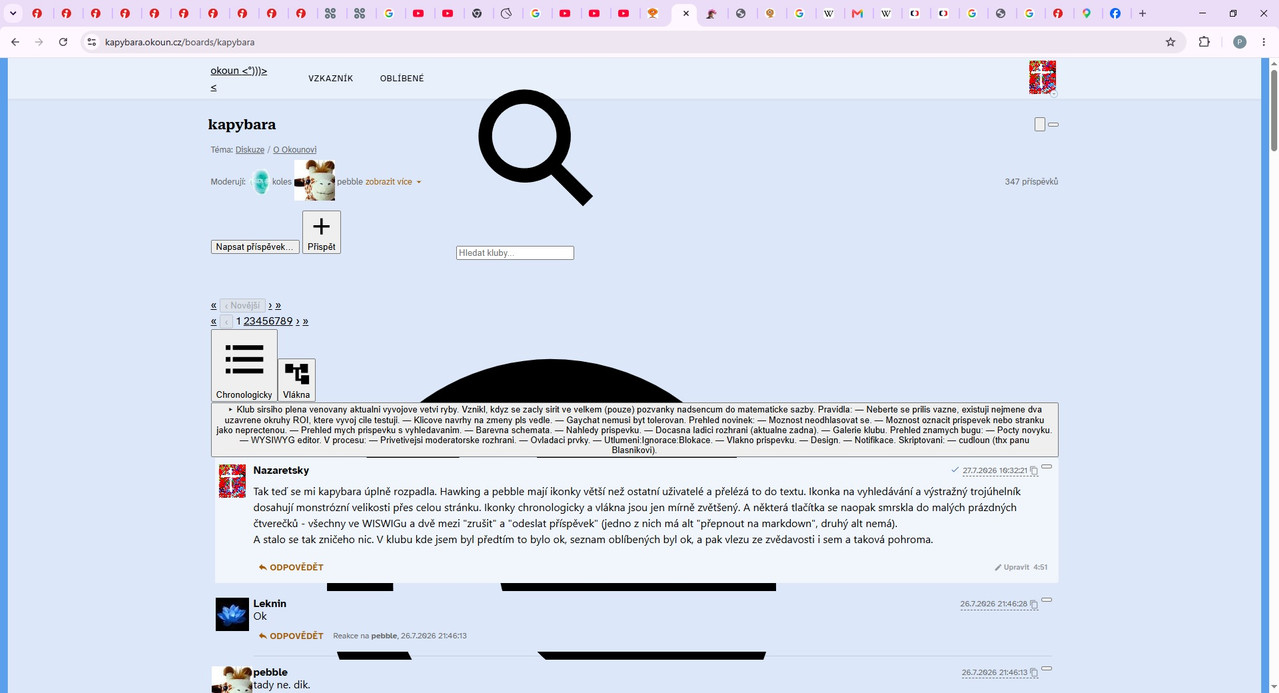This screenshot has width=1279, height=693.
Task: Open Leknin's blue lotus avatar
Action: click(232, 615)
